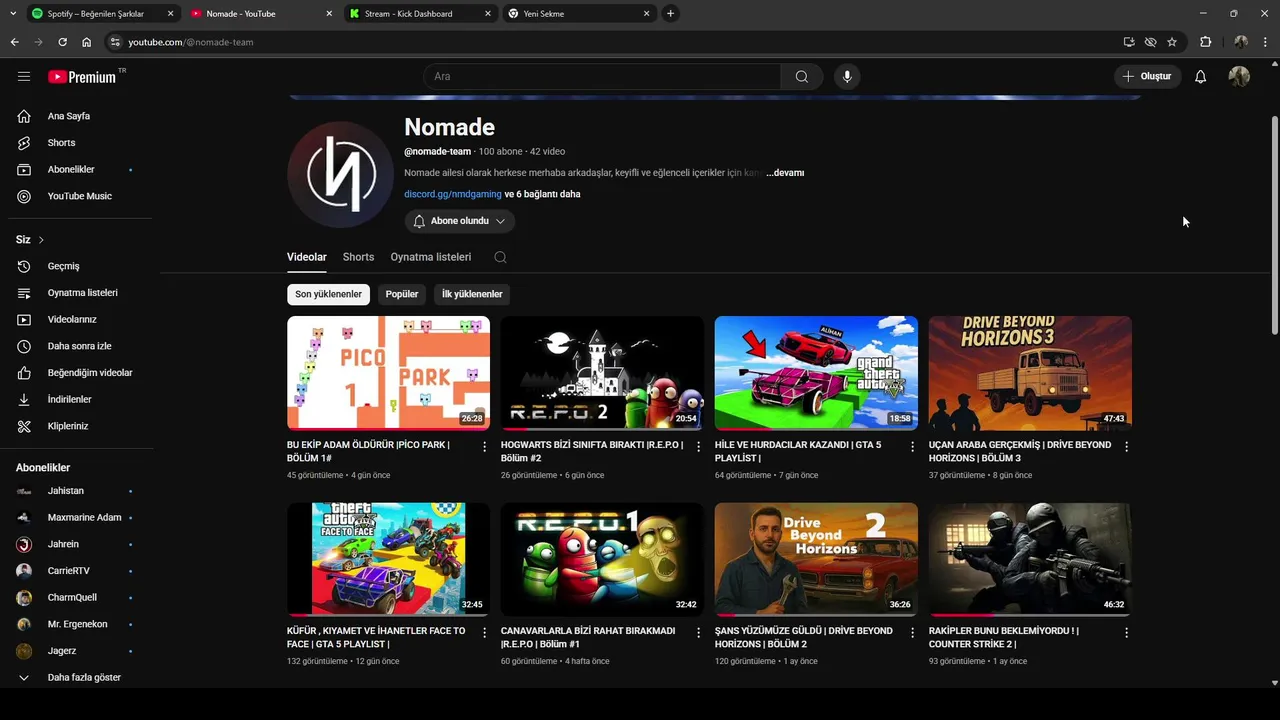
Task: Click the Ara search input field
Action: (602, 77)
